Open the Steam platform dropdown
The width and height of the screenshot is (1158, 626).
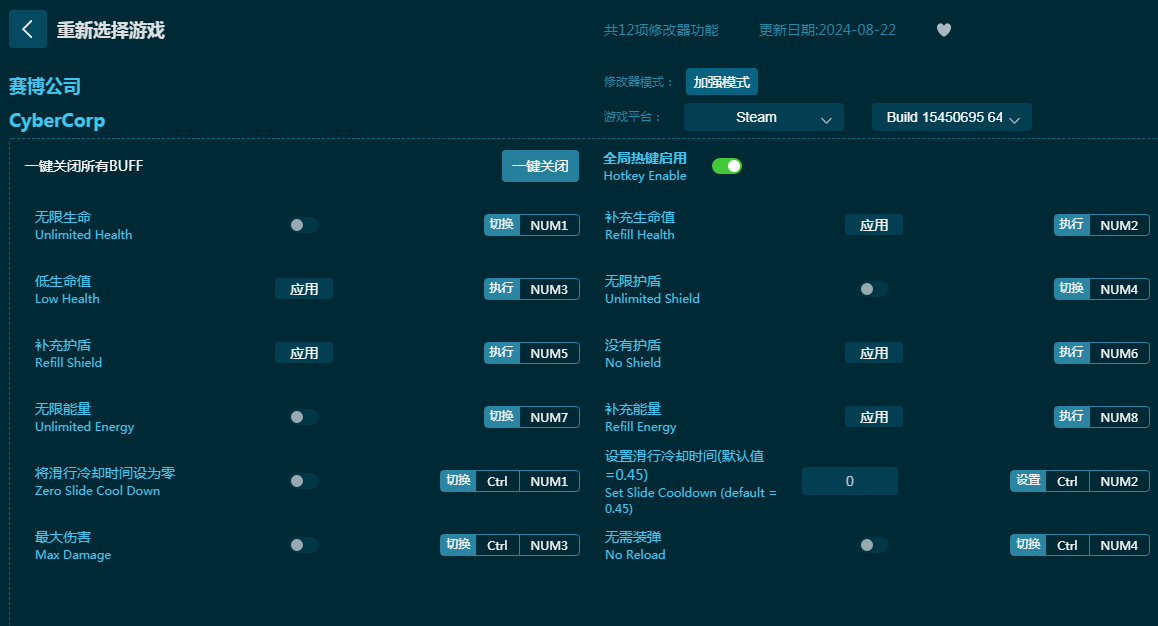click(x=763, y=117)
